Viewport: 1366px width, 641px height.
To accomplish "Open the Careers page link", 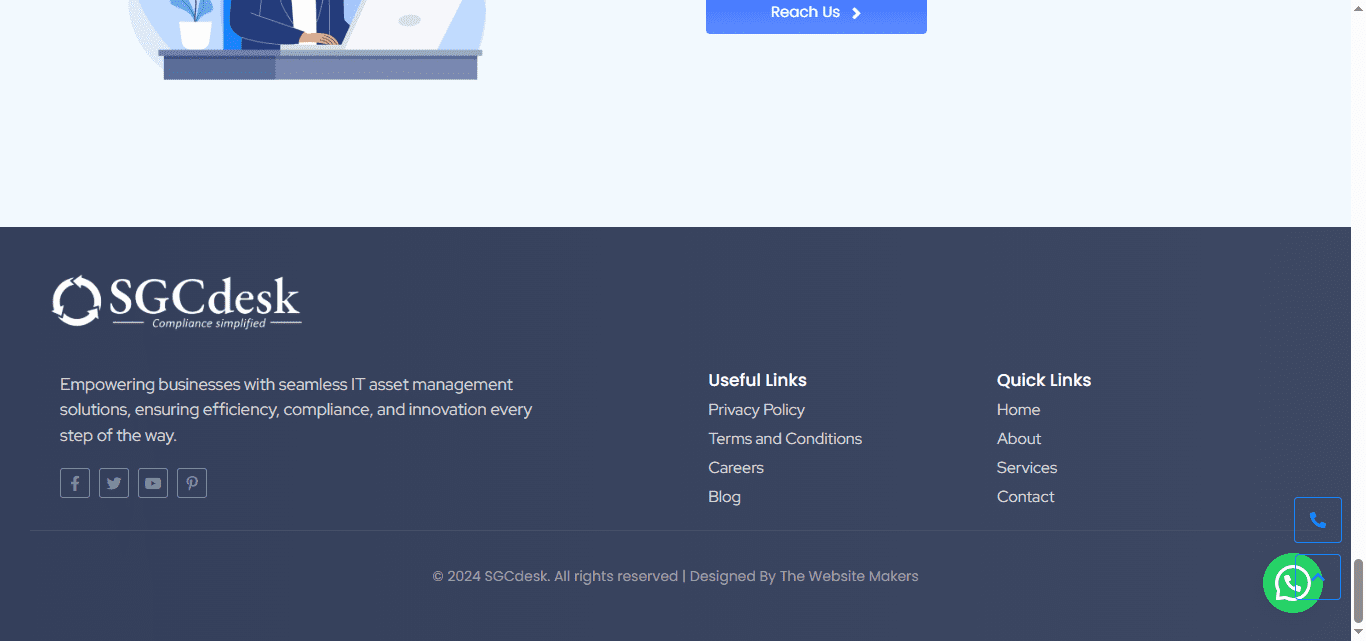I will (735, 468).
